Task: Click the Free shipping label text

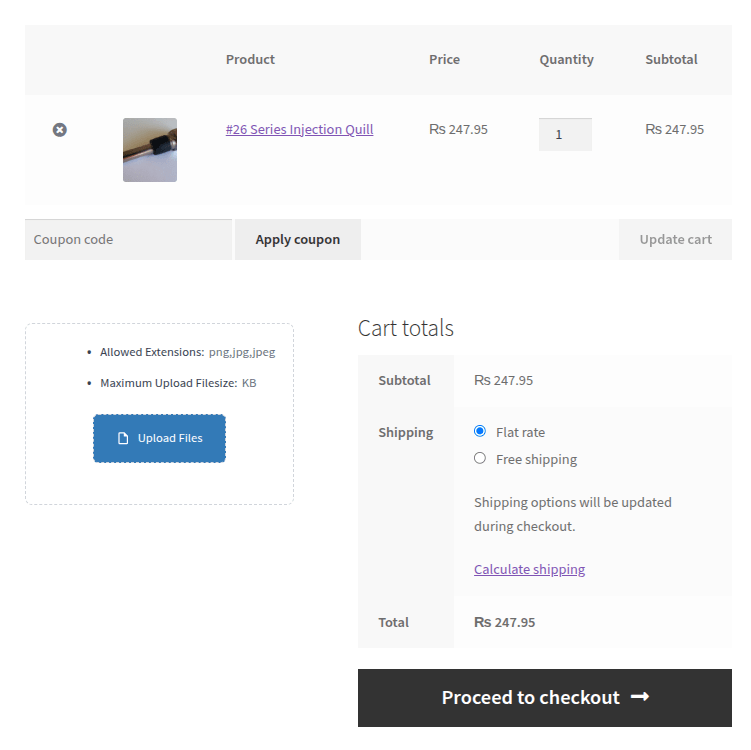Action: 536,460
